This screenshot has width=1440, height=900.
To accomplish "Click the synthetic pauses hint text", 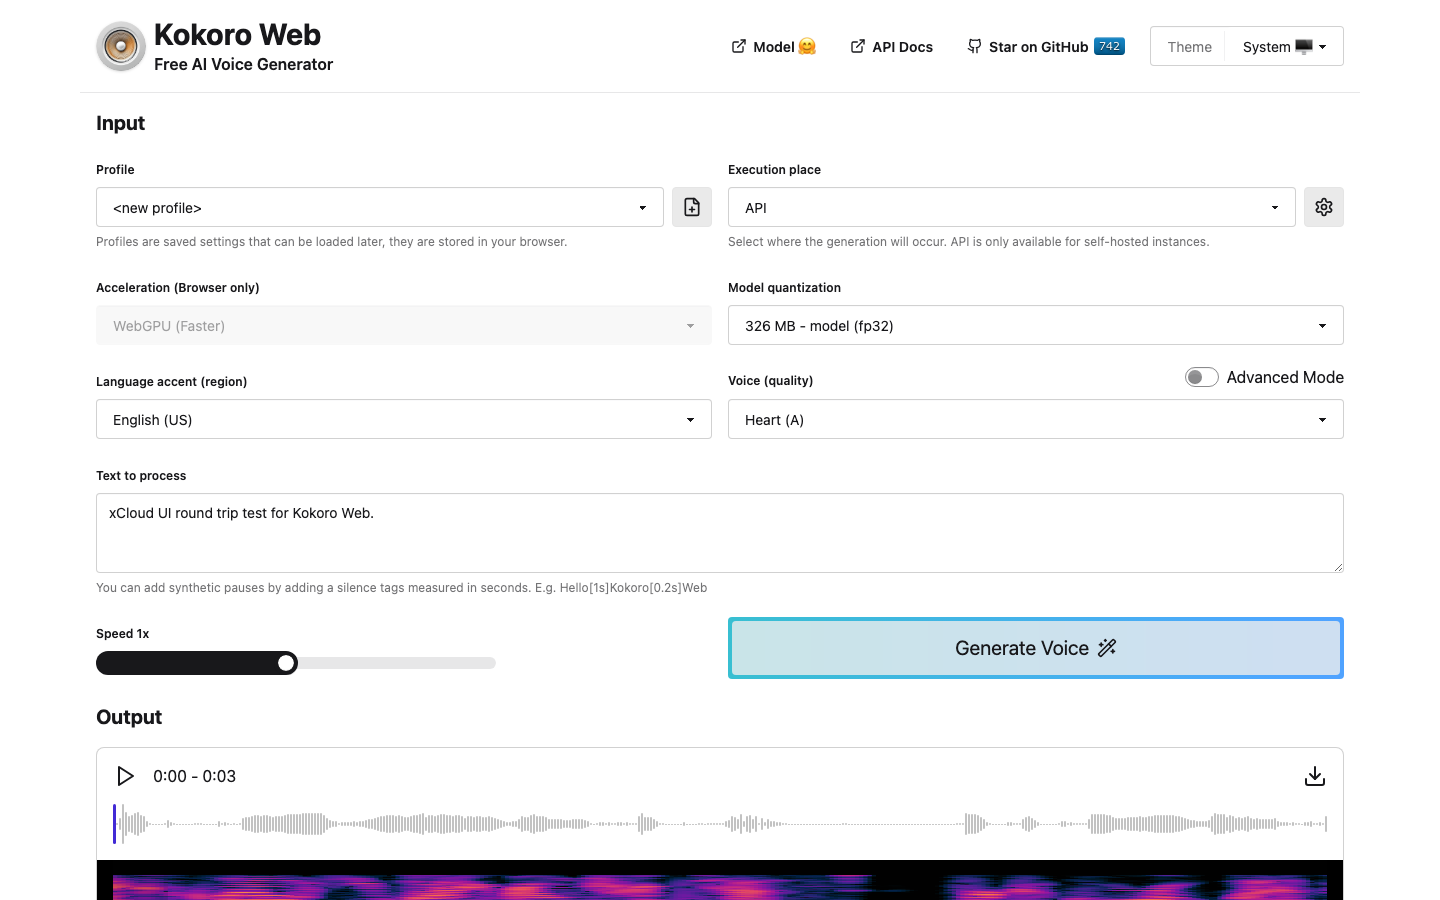I will [401, 588].
